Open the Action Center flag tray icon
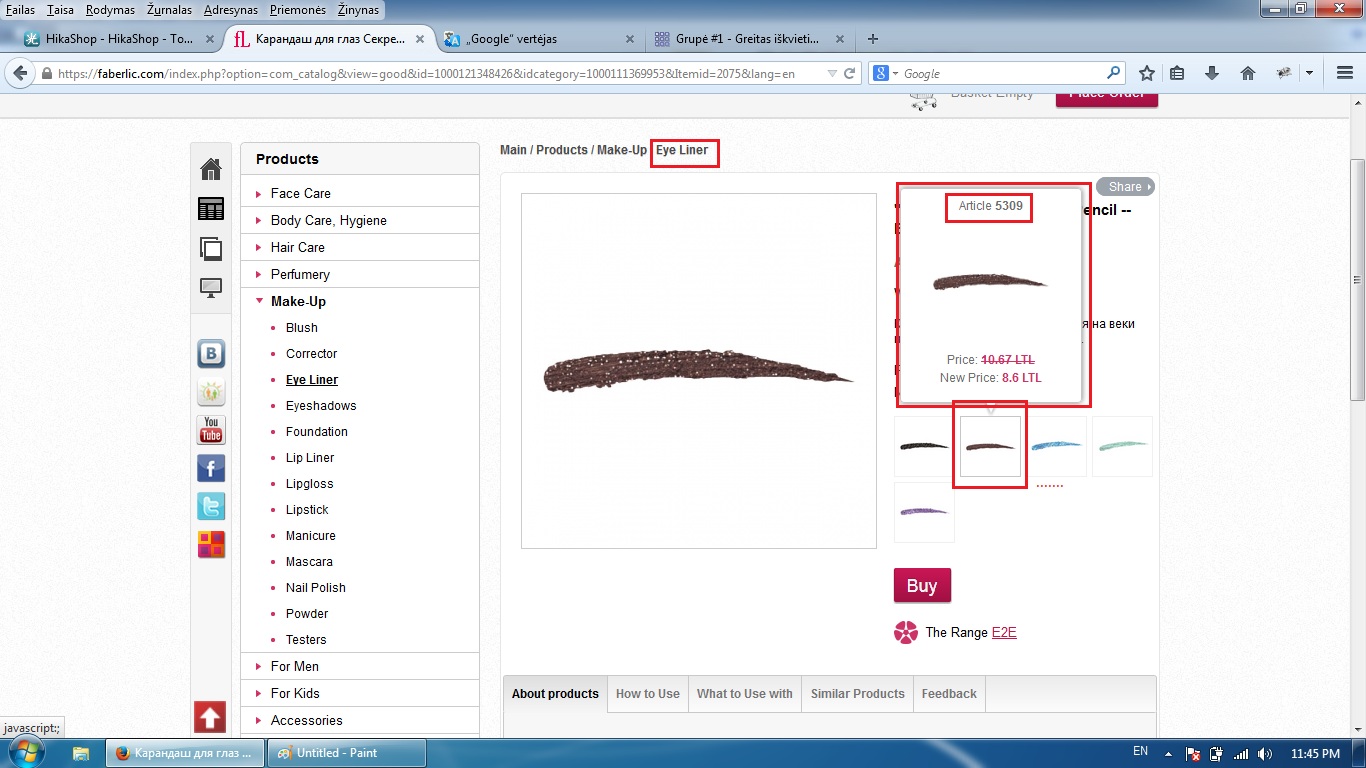 pyautogui.click(x=1192, y=754)
